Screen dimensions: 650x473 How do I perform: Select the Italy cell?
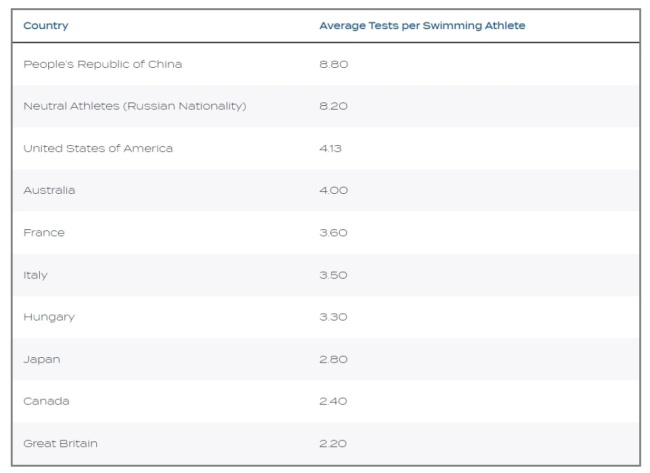[35, 275]
